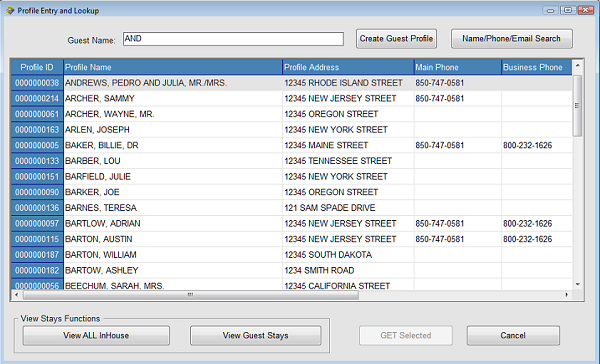600x364 pixels.
Task: Select profile ID 0000000136
Action: click(37, 208)
